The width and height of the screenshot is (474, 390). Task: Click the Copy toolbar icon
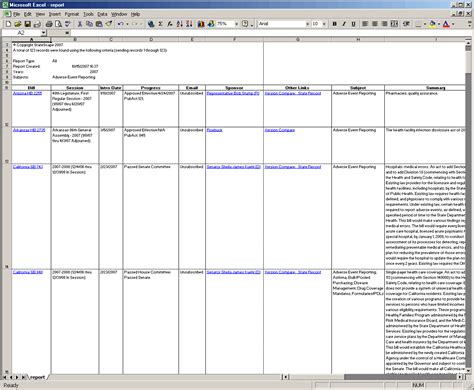coord(89,24)
